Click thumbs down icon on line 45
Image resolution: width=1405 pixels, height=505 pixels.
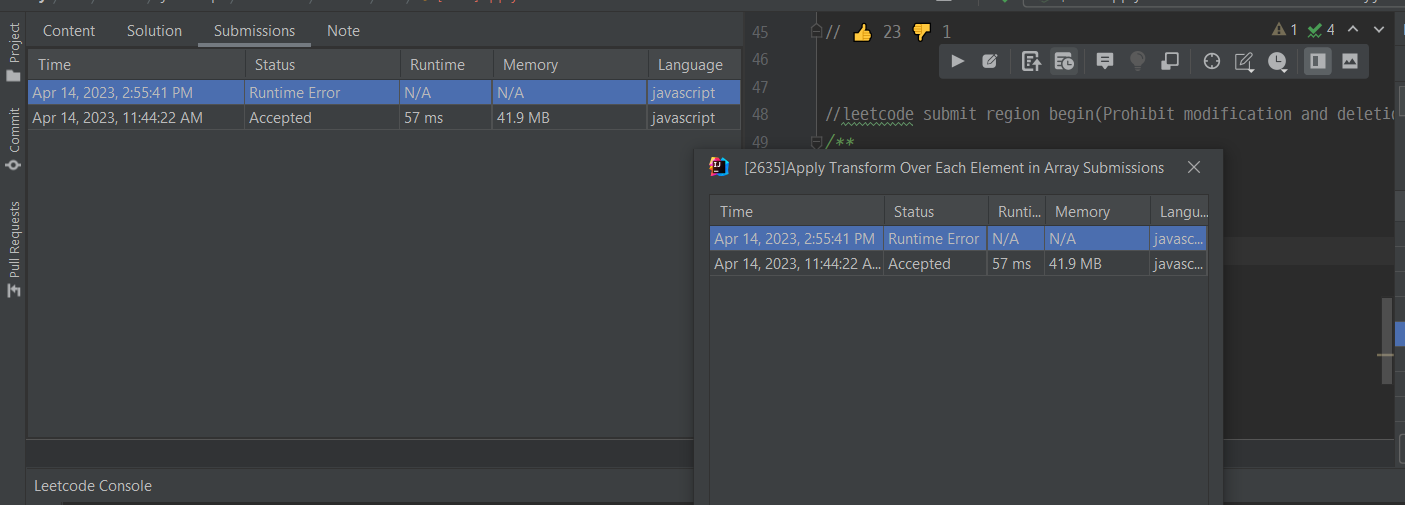pos(921,32)
